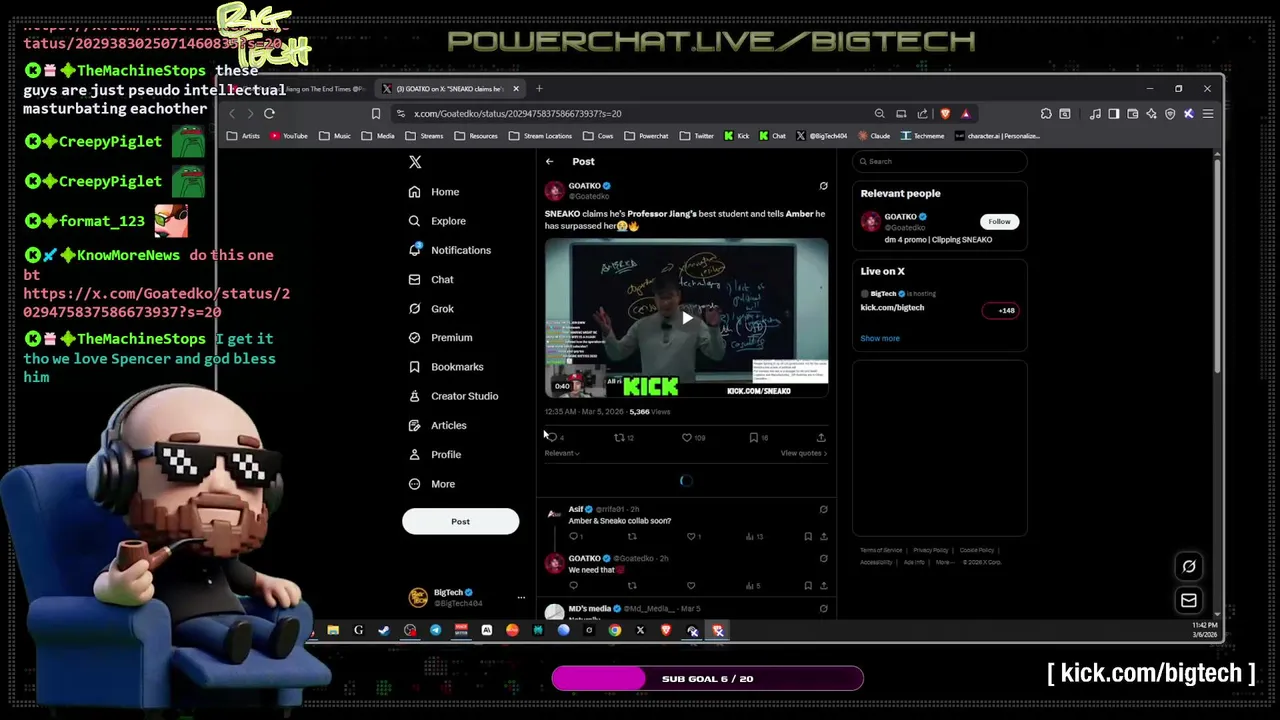Open account switcher menu beside BigTech
This screenshot has height=720, width=1280.
click(520, 598)
